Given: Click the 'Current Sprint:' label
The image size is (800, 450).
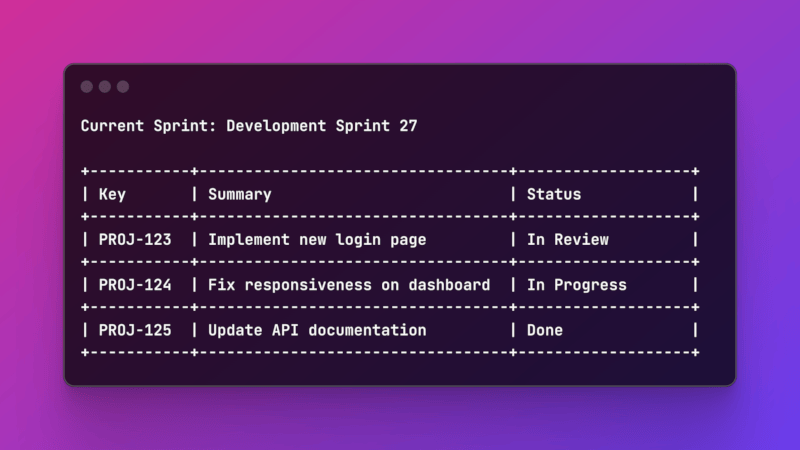Looking at the screenshot, I should pos(149,126).
